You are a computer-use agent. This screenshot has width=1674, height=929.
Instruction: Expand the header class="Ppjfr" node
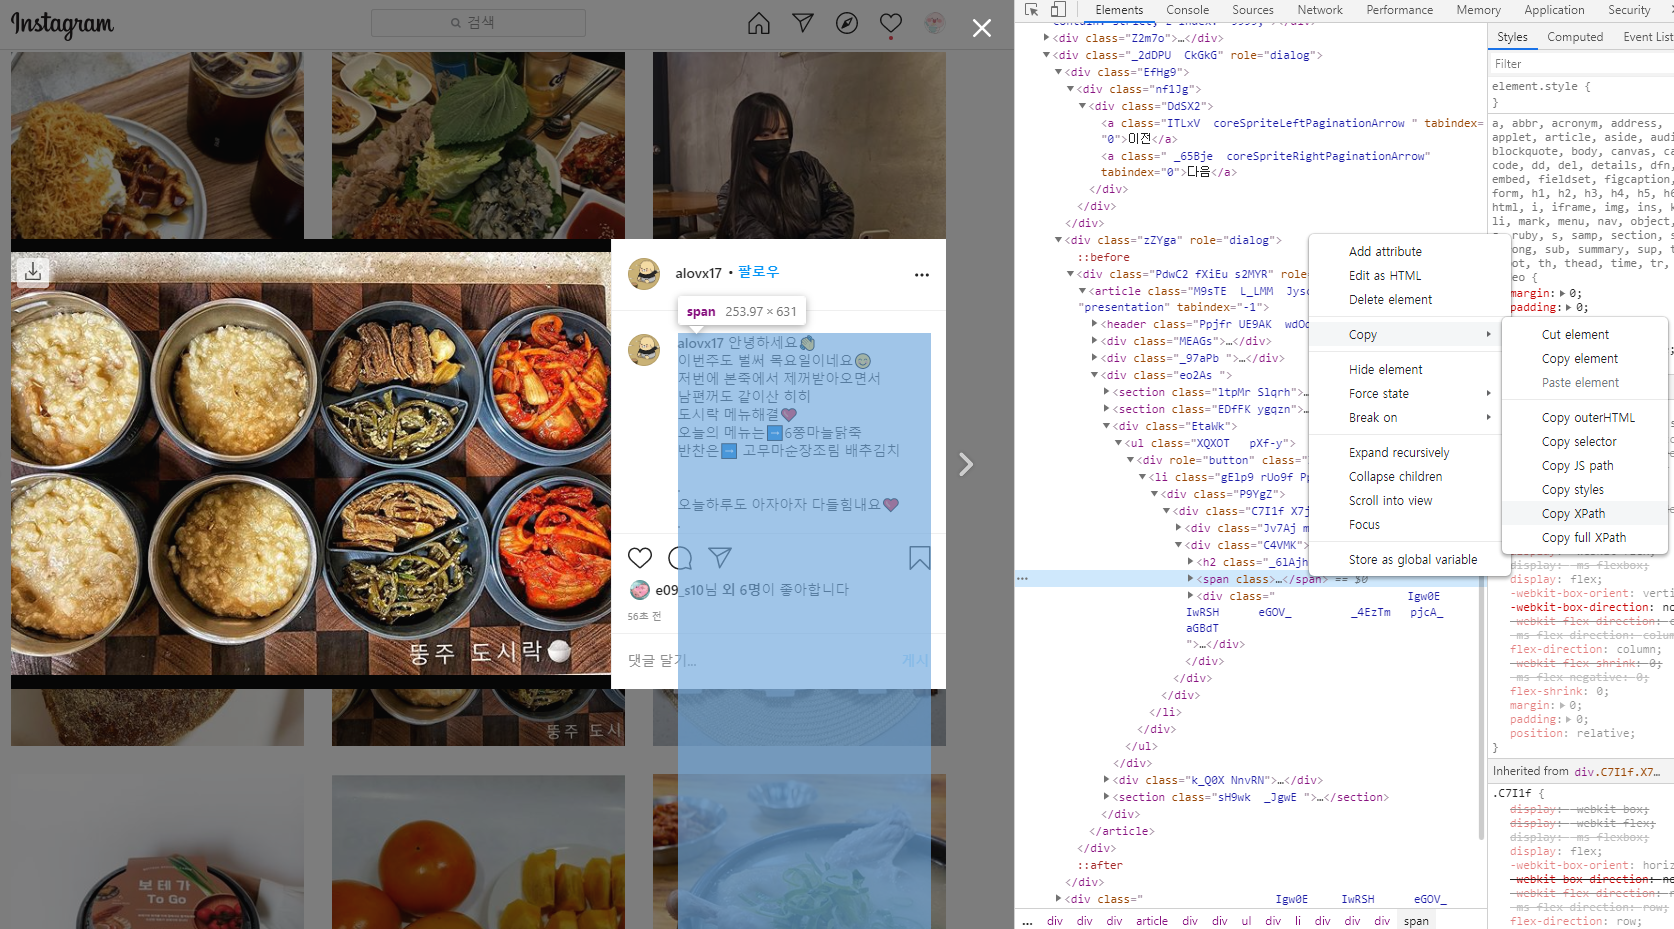pos(1094,324)
